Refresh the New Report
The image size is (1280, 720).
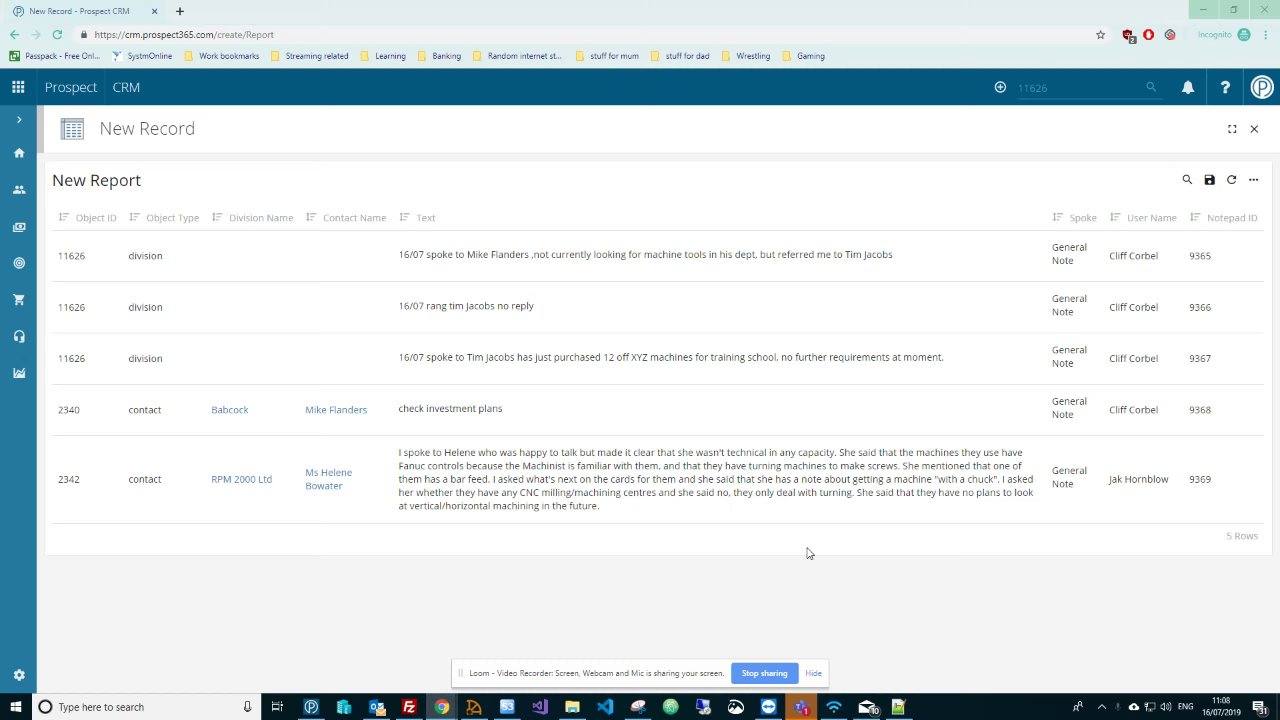coord(1231,180)
